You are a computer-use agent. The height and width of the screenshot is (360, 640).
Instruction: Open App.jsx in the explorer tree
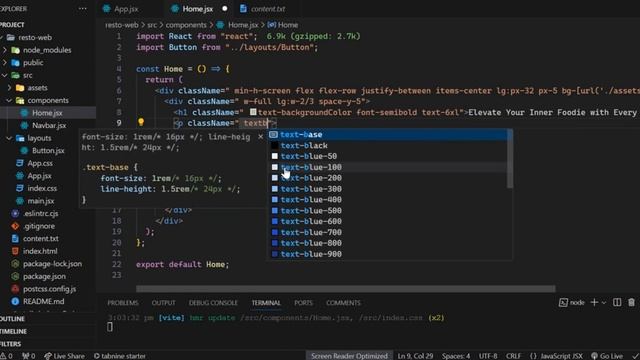(x=40, y=176)
